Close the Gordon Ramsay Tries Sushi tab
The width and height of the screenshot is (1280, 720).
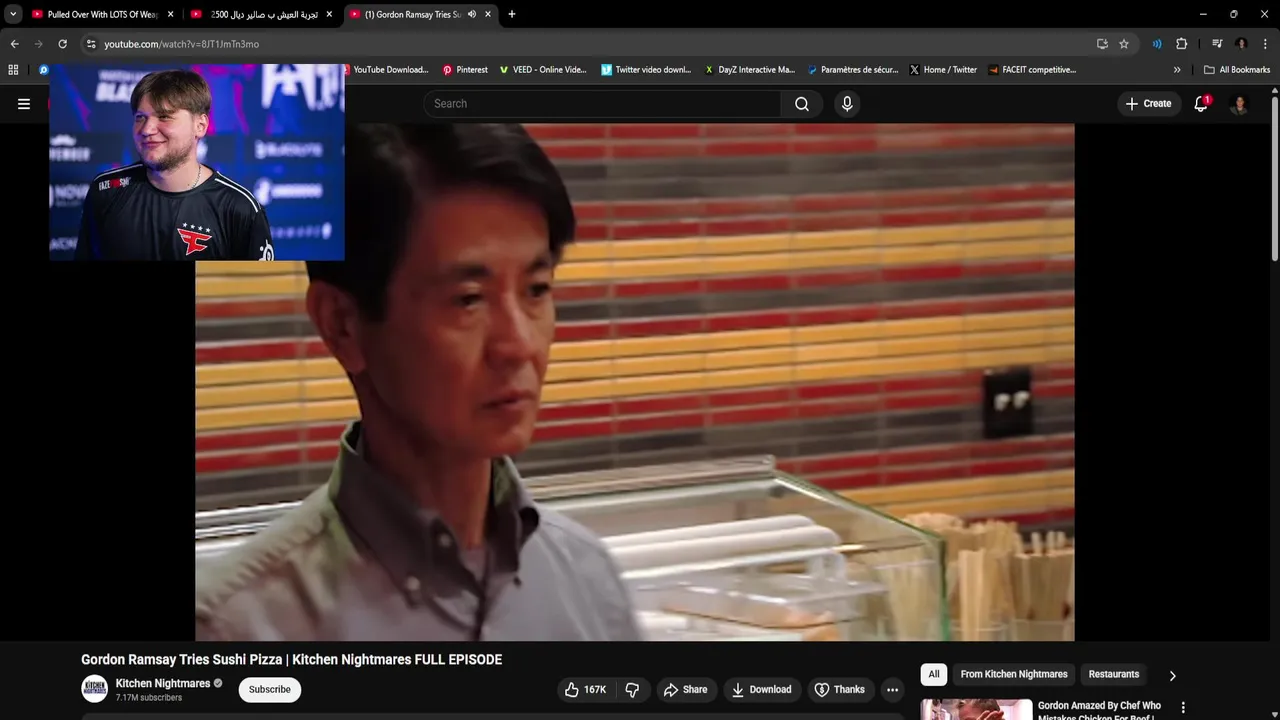pyautogui.click(x=488, y=14)
